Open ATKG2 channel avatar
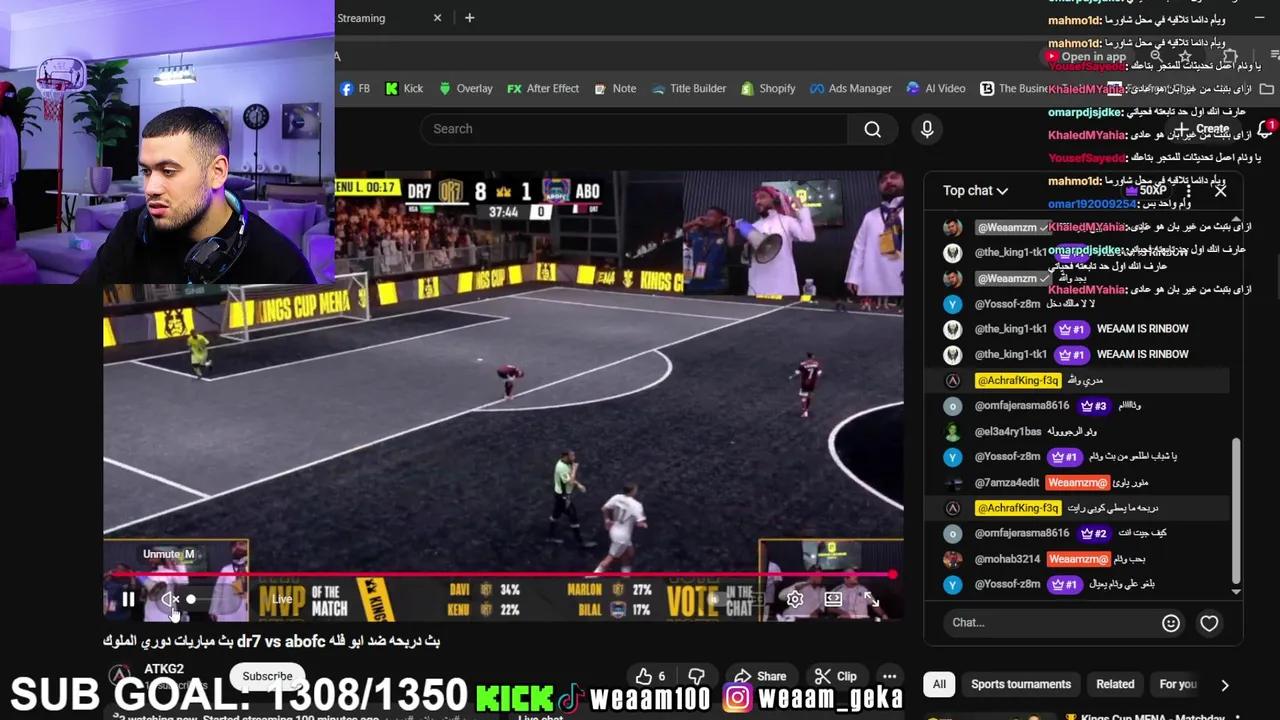This screenshot has width=1280, height=720. (x=119, y=676)
